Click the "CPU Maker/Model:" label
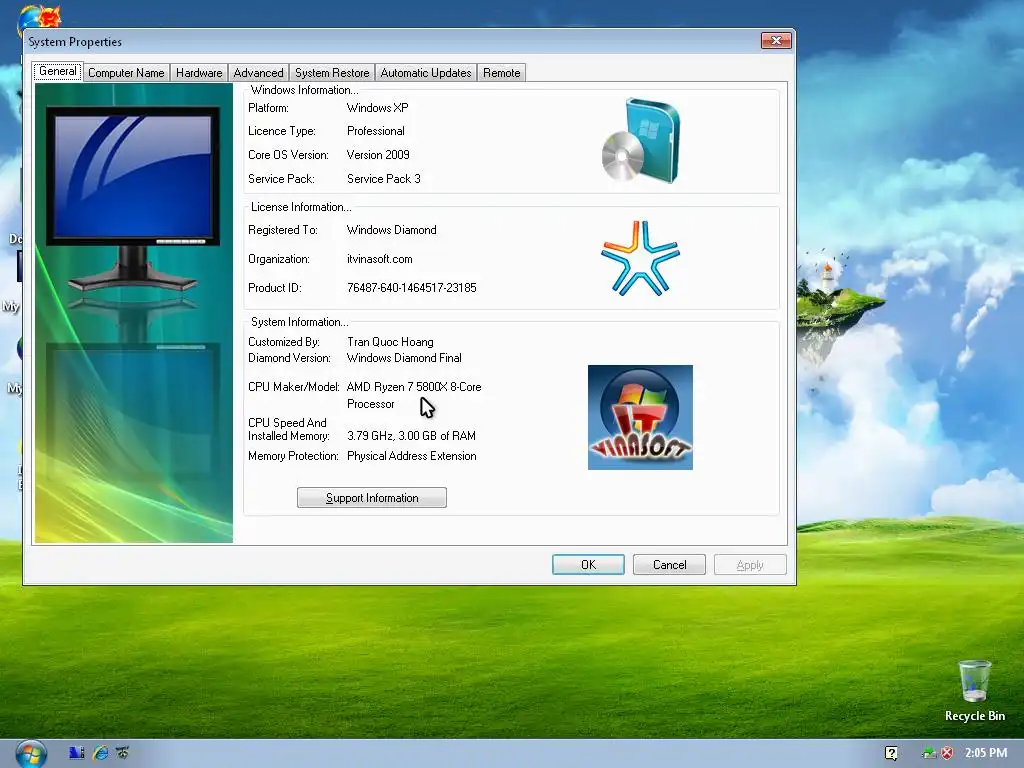This screenshot has height=768, width=1024. pyautogui.click(x=294, y=387)
